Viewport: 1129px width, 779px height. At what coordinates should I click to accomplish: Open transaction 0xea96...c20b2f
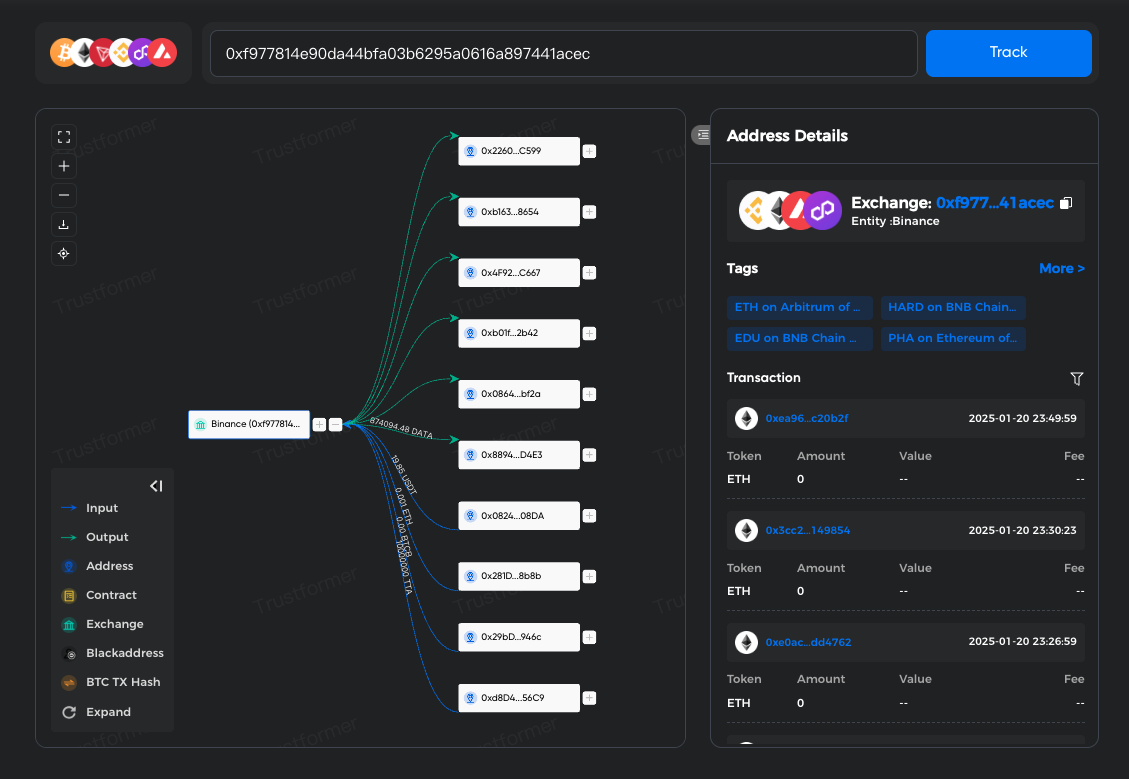806,418
